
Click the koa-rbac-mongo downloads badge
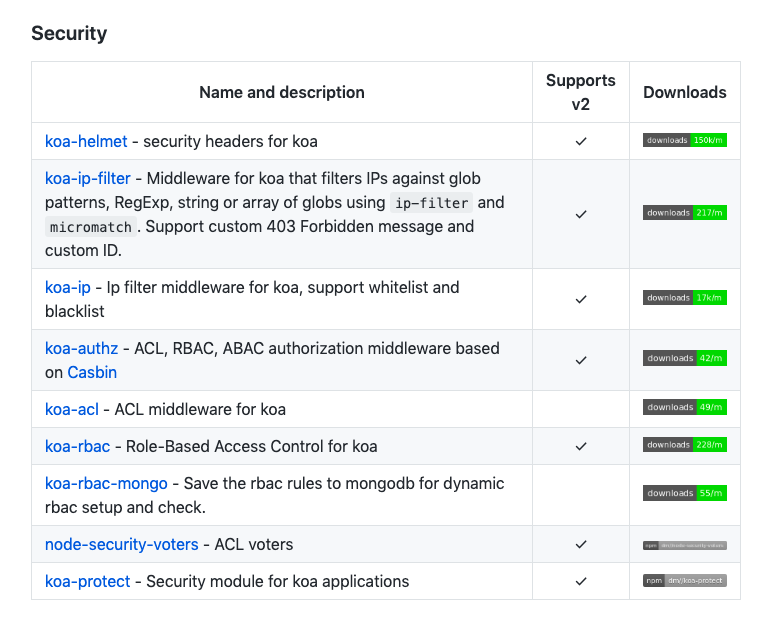coord(684,494)
